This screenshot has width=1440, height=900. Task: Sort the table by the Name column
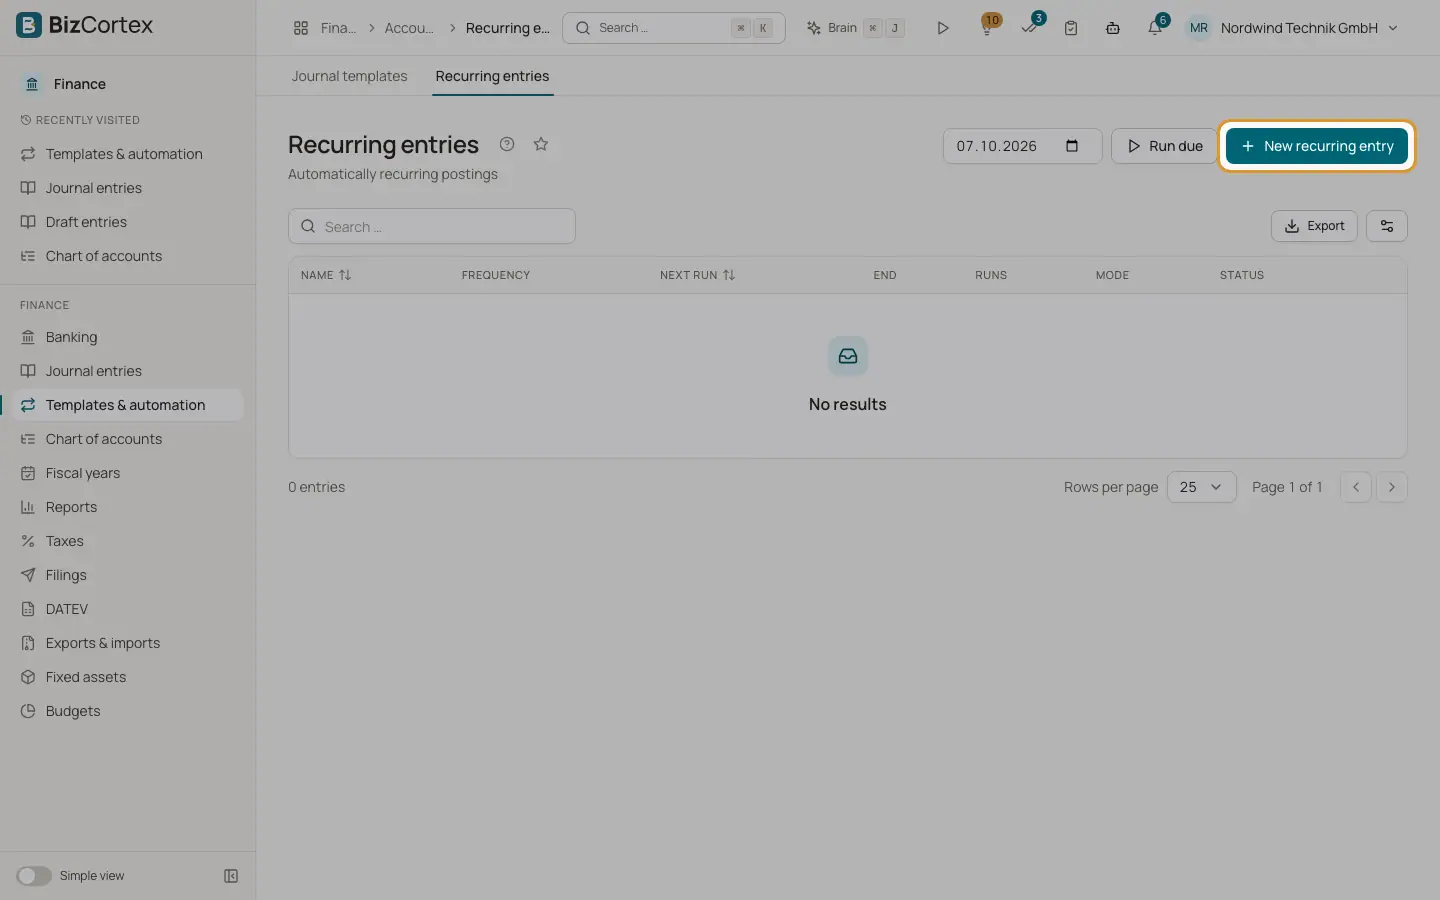326,275
